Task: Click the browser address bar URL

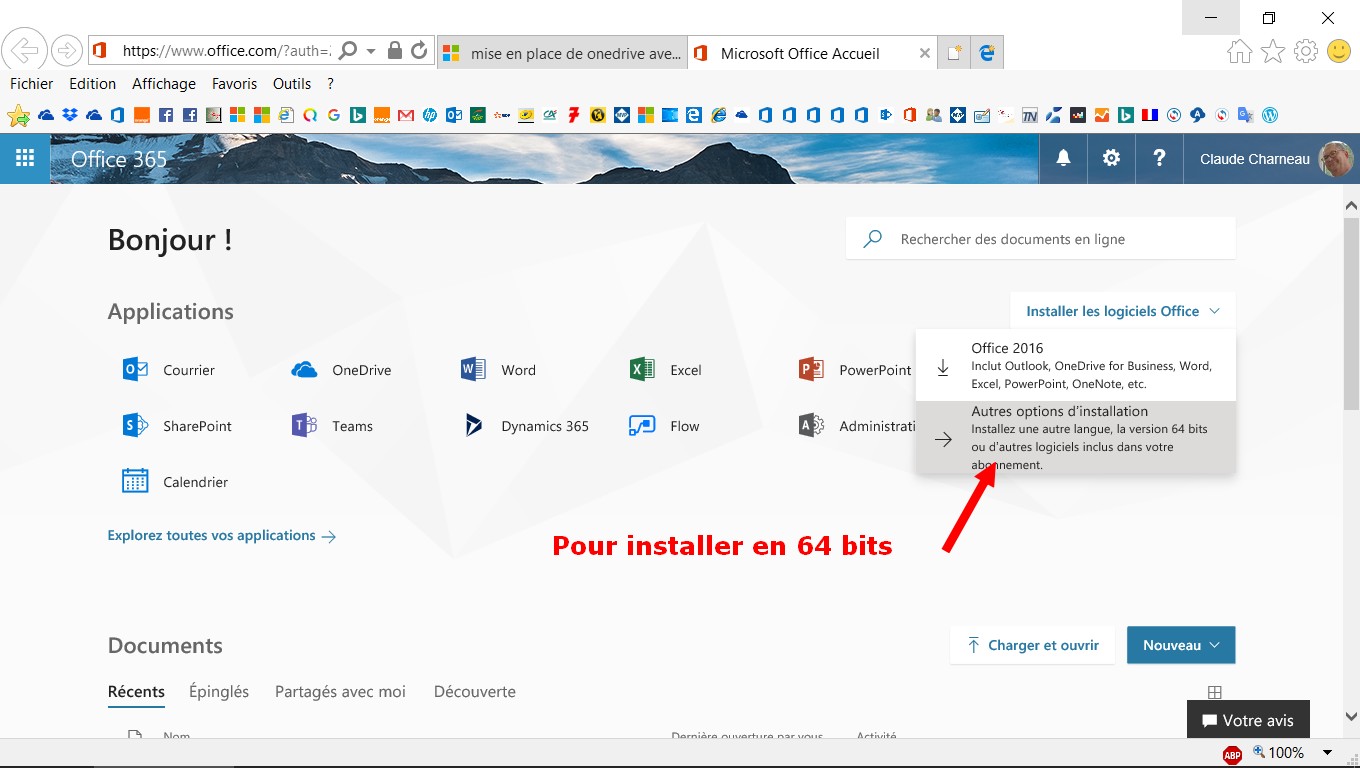Action: click(225, 50)
